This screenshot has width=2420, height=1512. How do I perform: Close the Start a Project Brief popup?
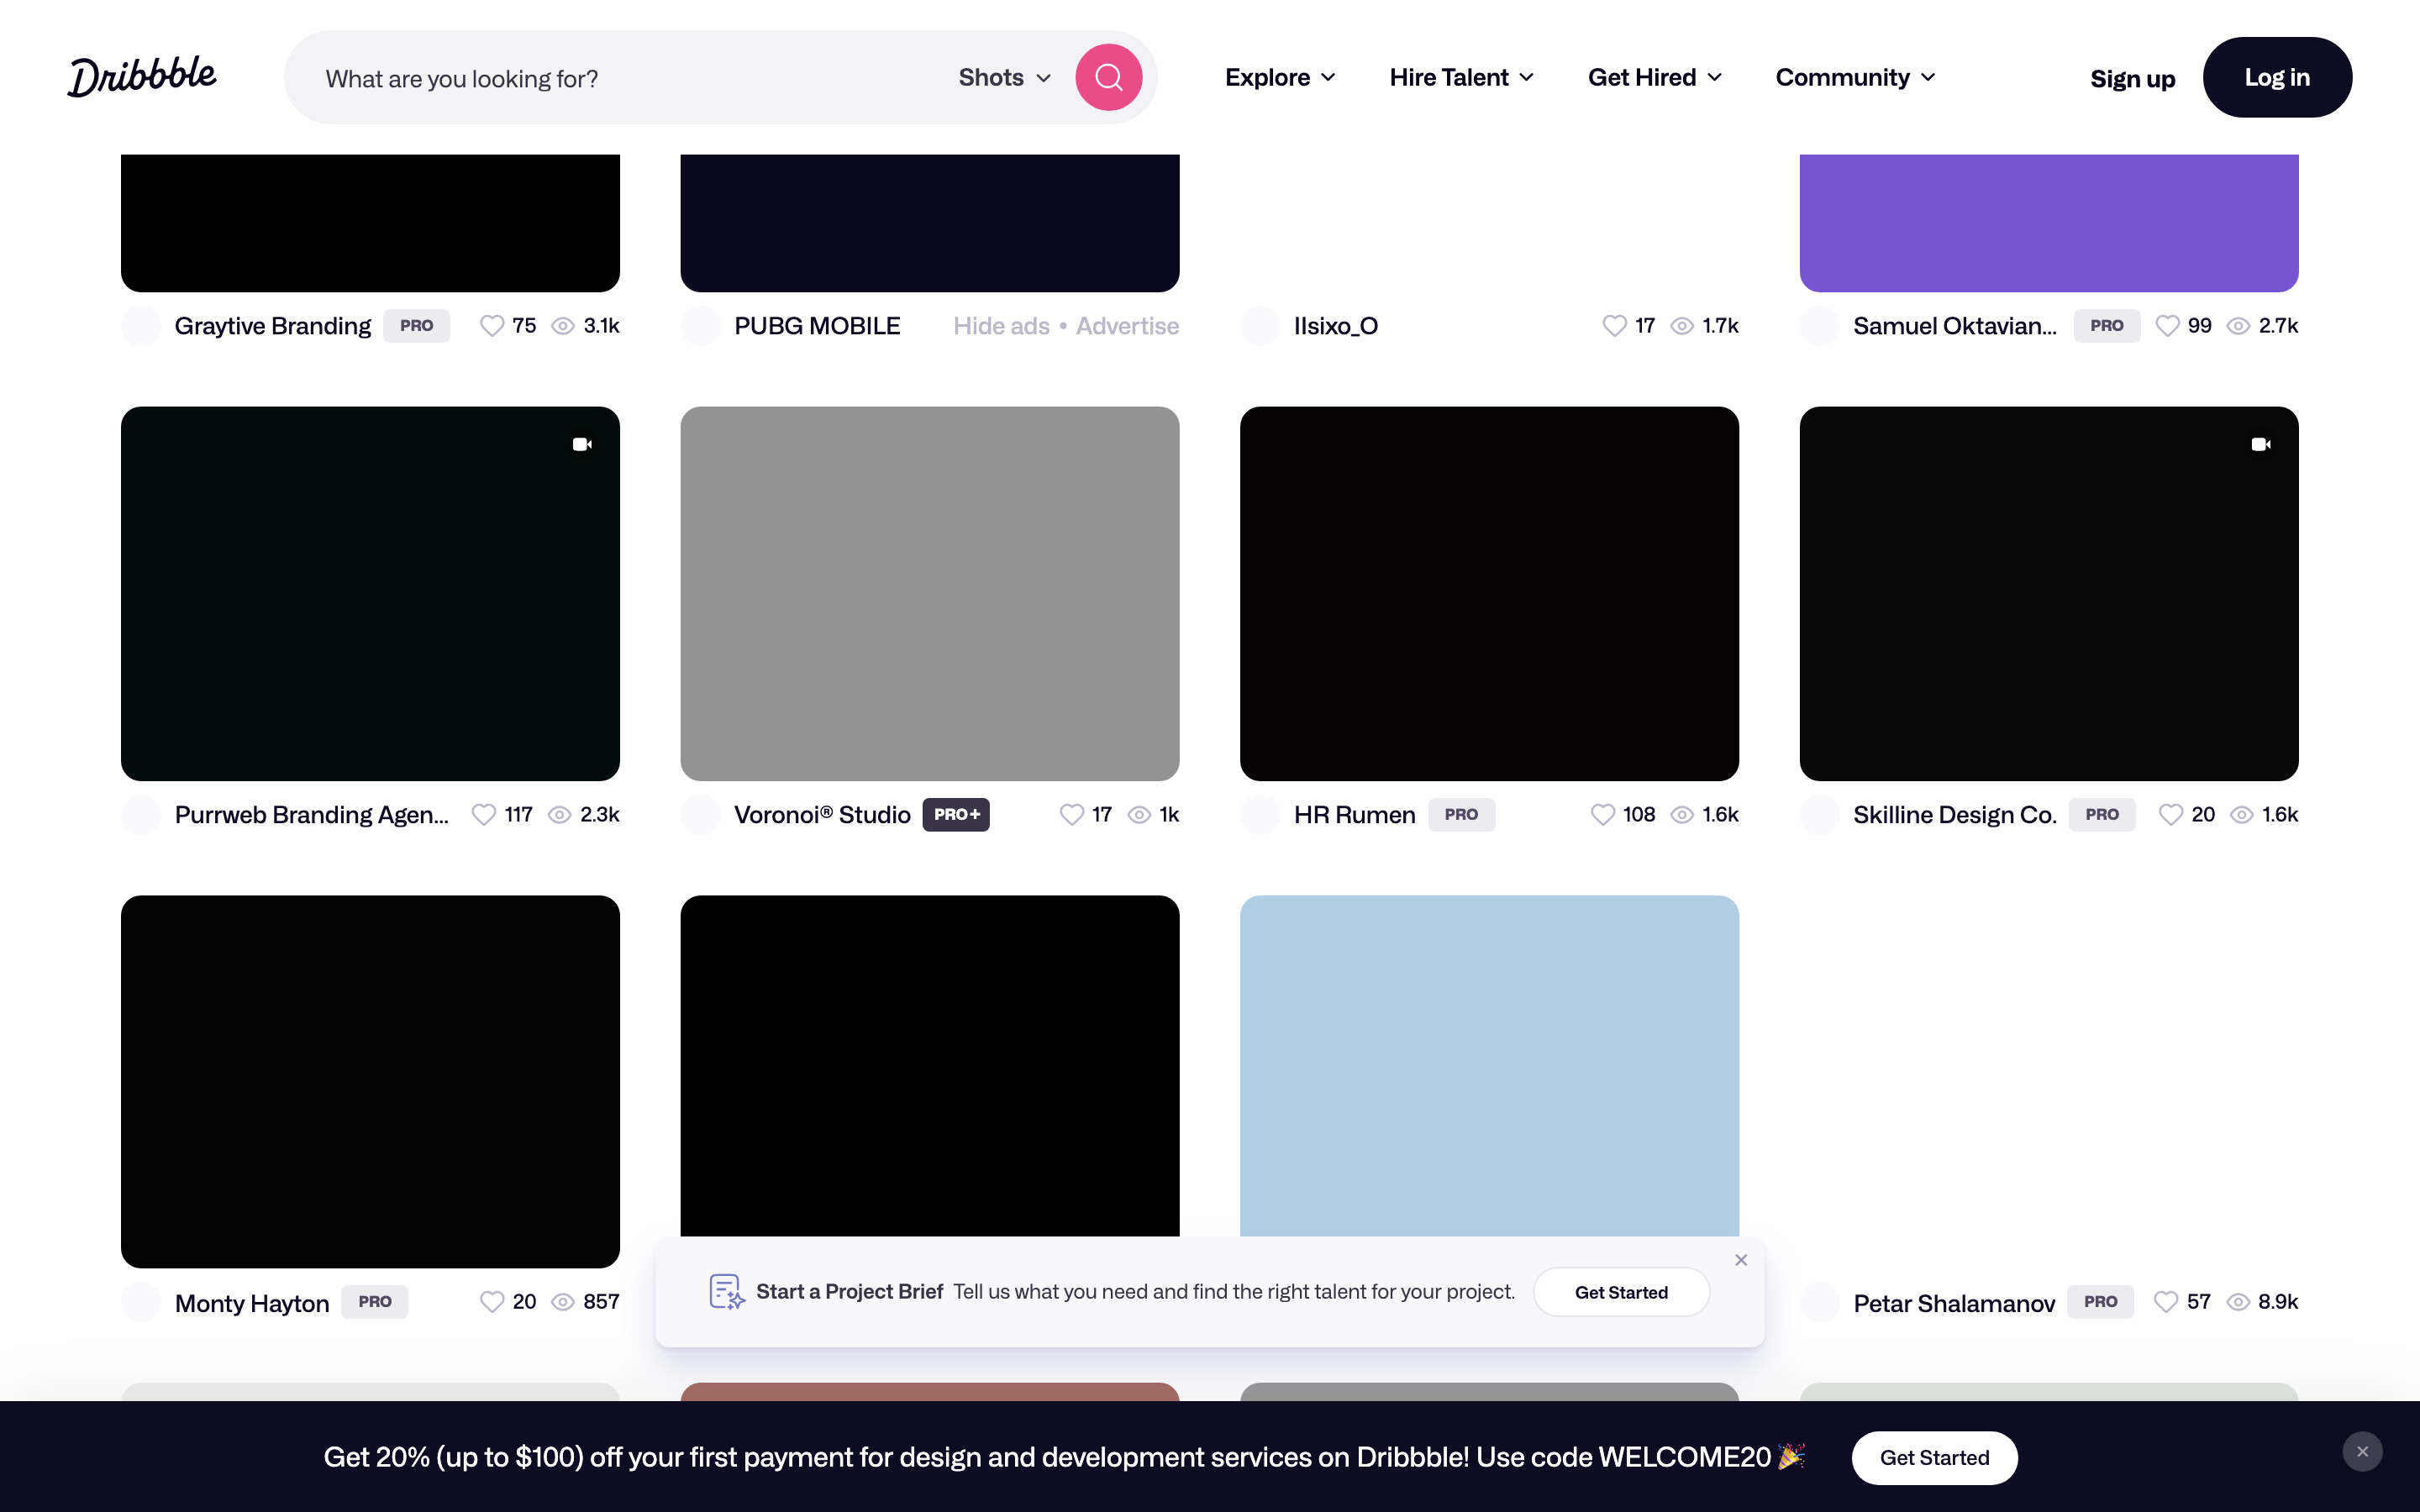(1741, 1260)
